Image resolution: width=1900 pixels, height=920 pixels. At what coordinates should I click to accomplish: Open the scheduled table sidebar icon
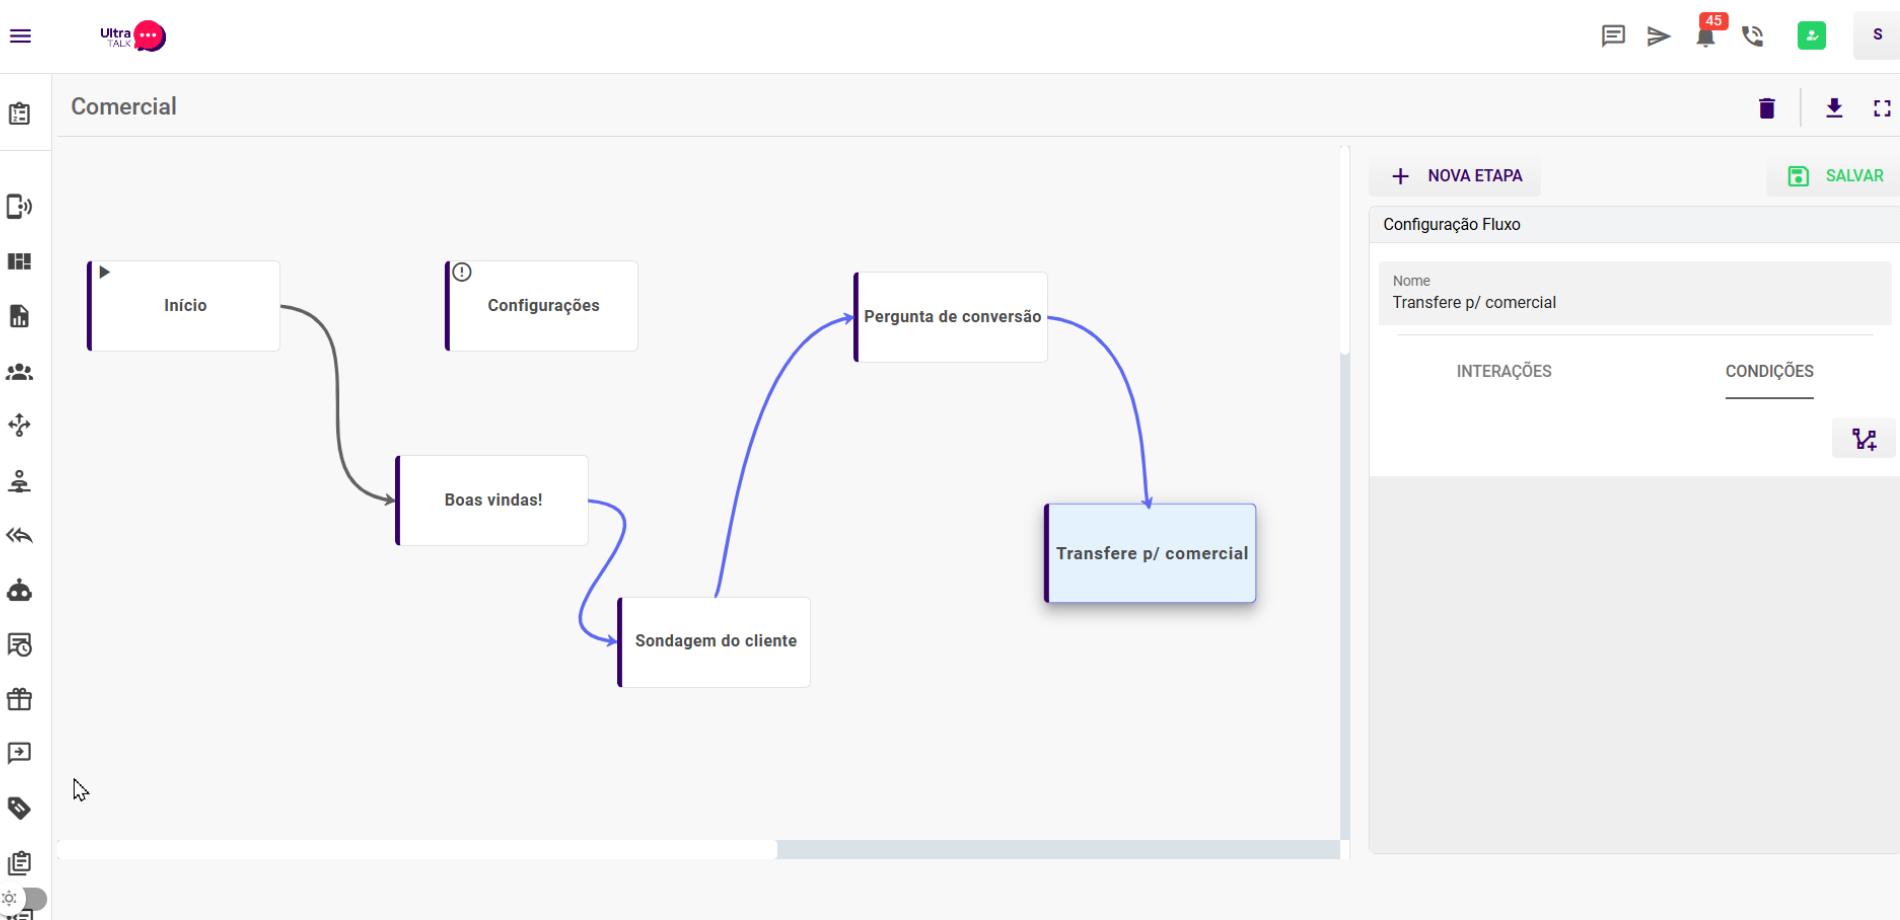20,645
